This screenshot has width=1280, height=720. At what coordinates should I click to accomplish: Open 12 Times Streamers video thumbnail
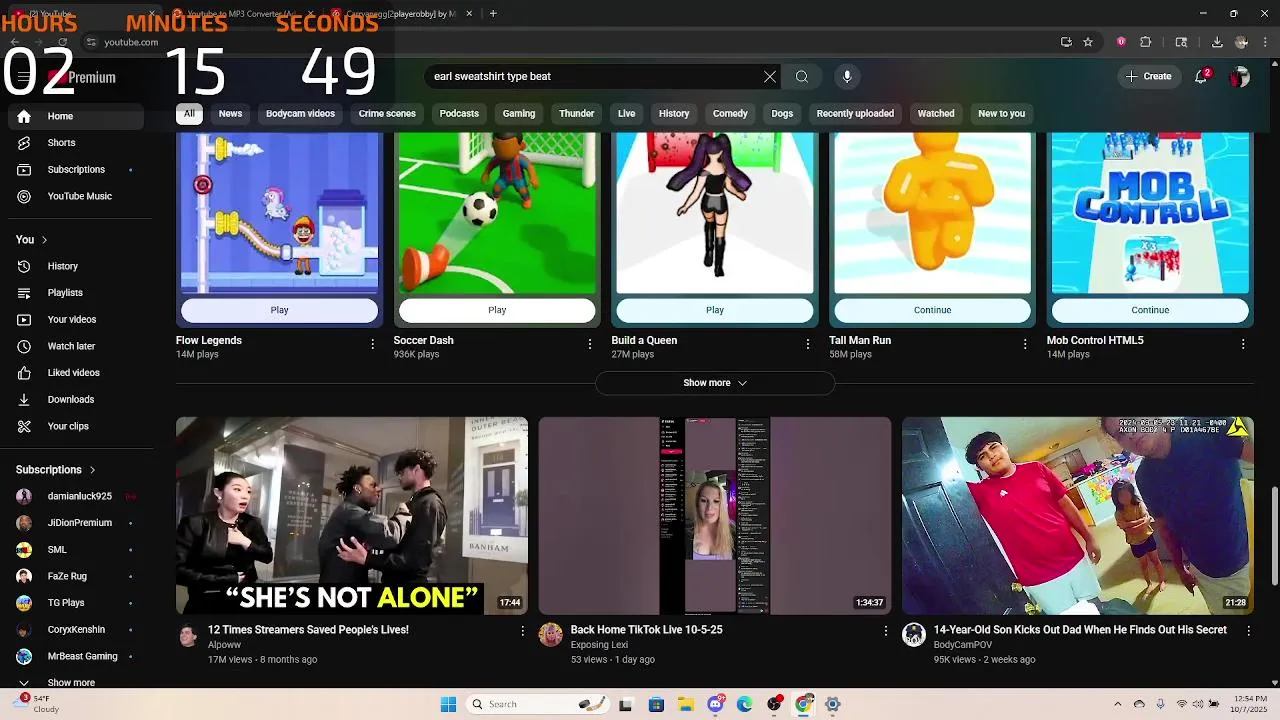(x=352, y=516)
